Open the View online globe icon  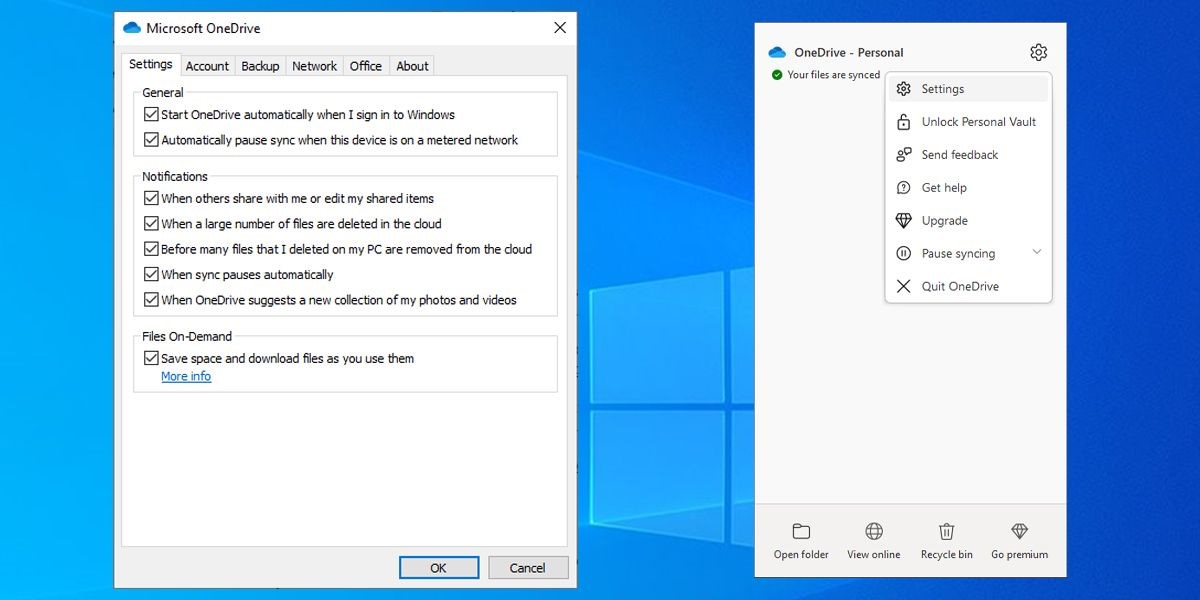(x=873, y=532)
